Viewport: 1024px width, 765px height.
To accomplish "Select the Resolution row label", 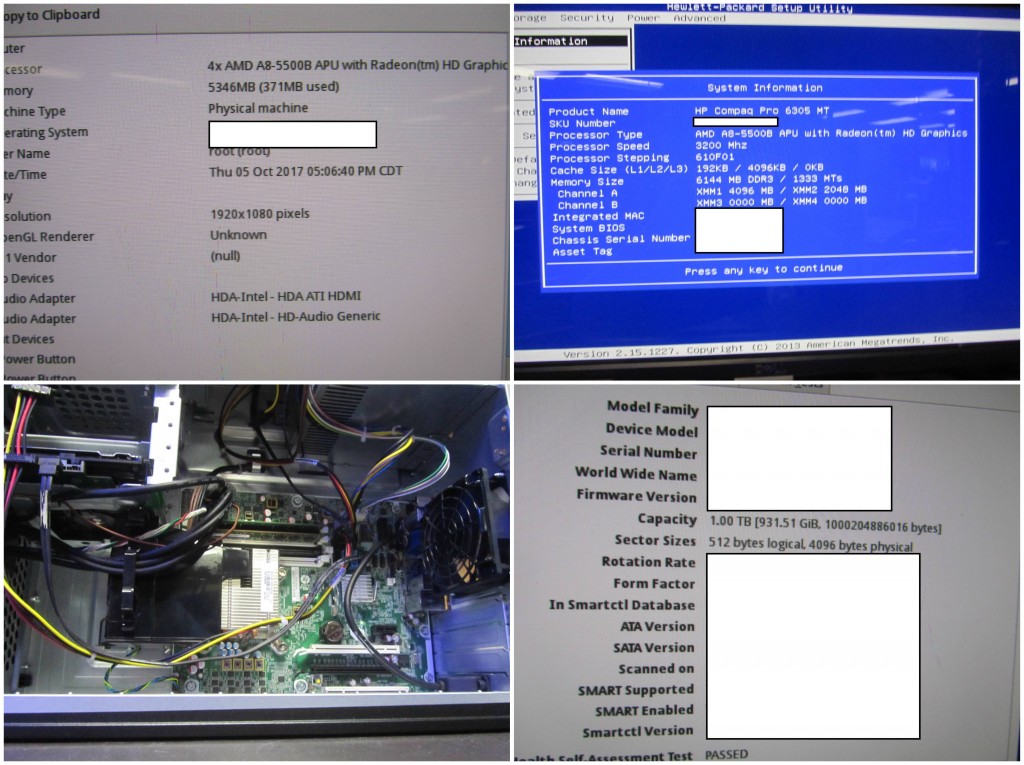I will (x=27, y=216).
